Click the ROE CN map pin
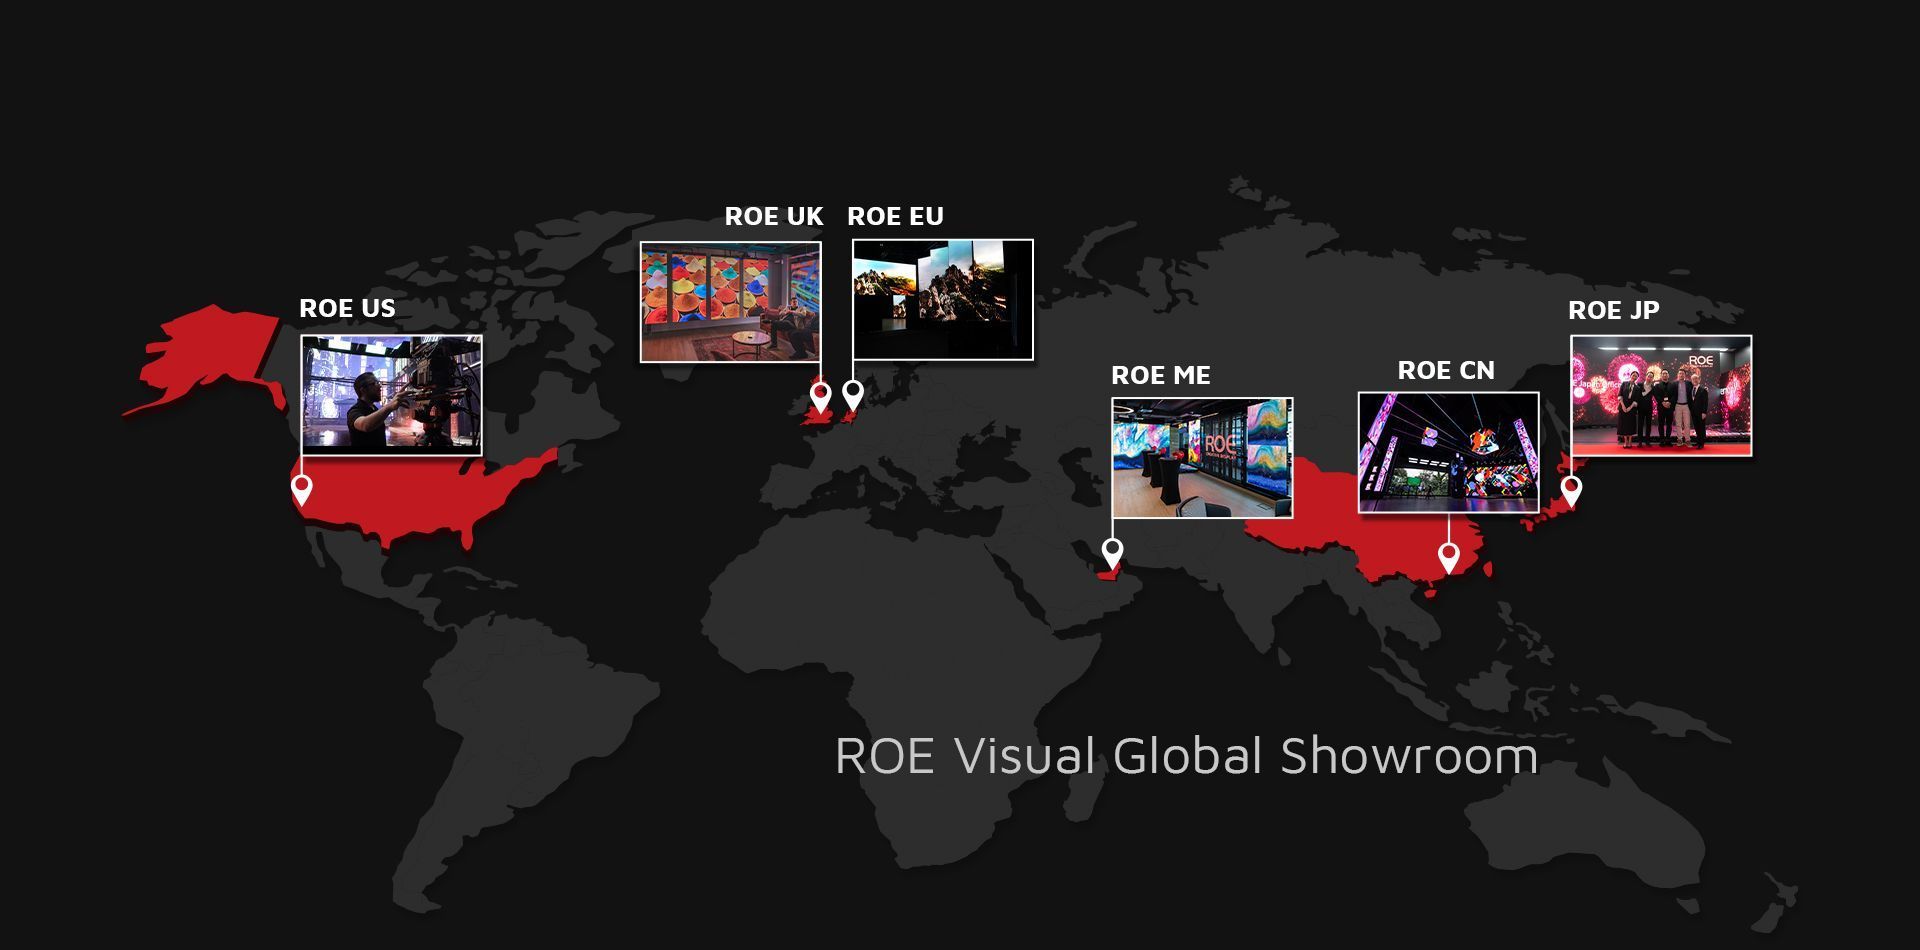The height and width of the screenshot is (950, 1920). (1448, 556)
